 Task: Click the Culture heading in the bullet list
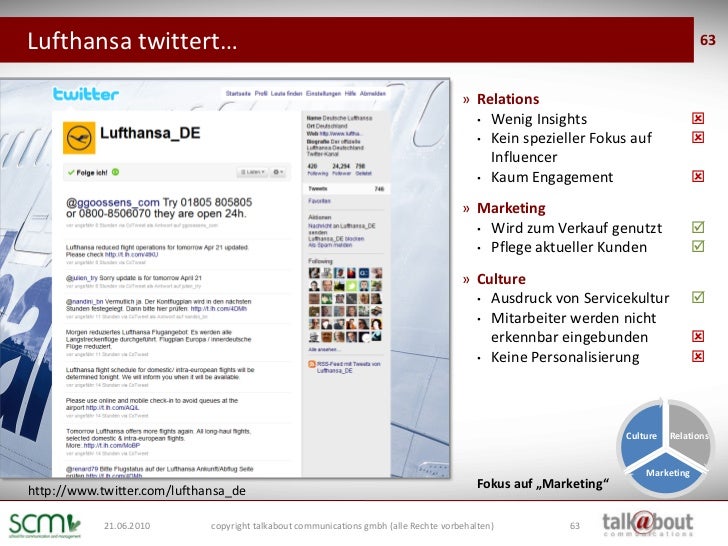point(501,279)
